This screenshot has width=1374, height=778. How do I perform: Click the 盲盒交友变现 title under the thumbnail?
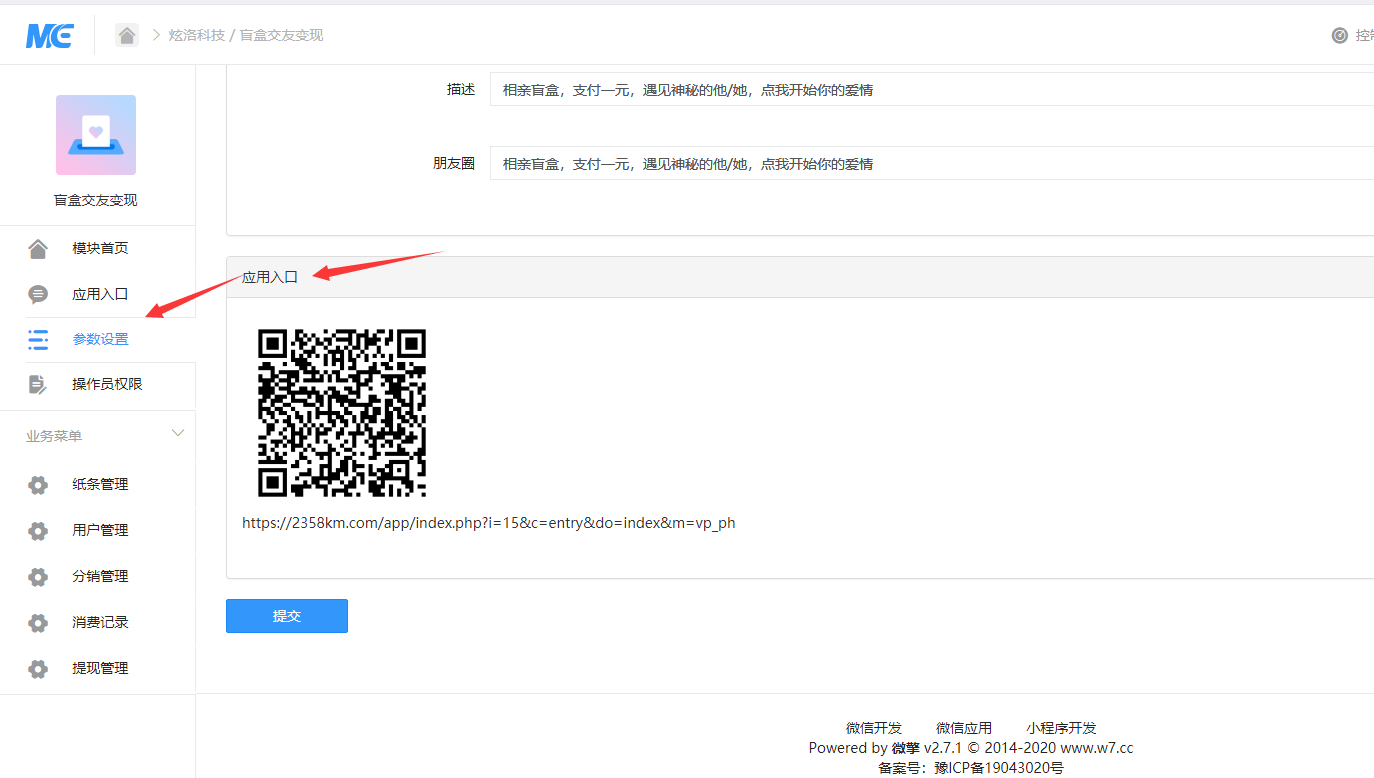coord(96,200)
